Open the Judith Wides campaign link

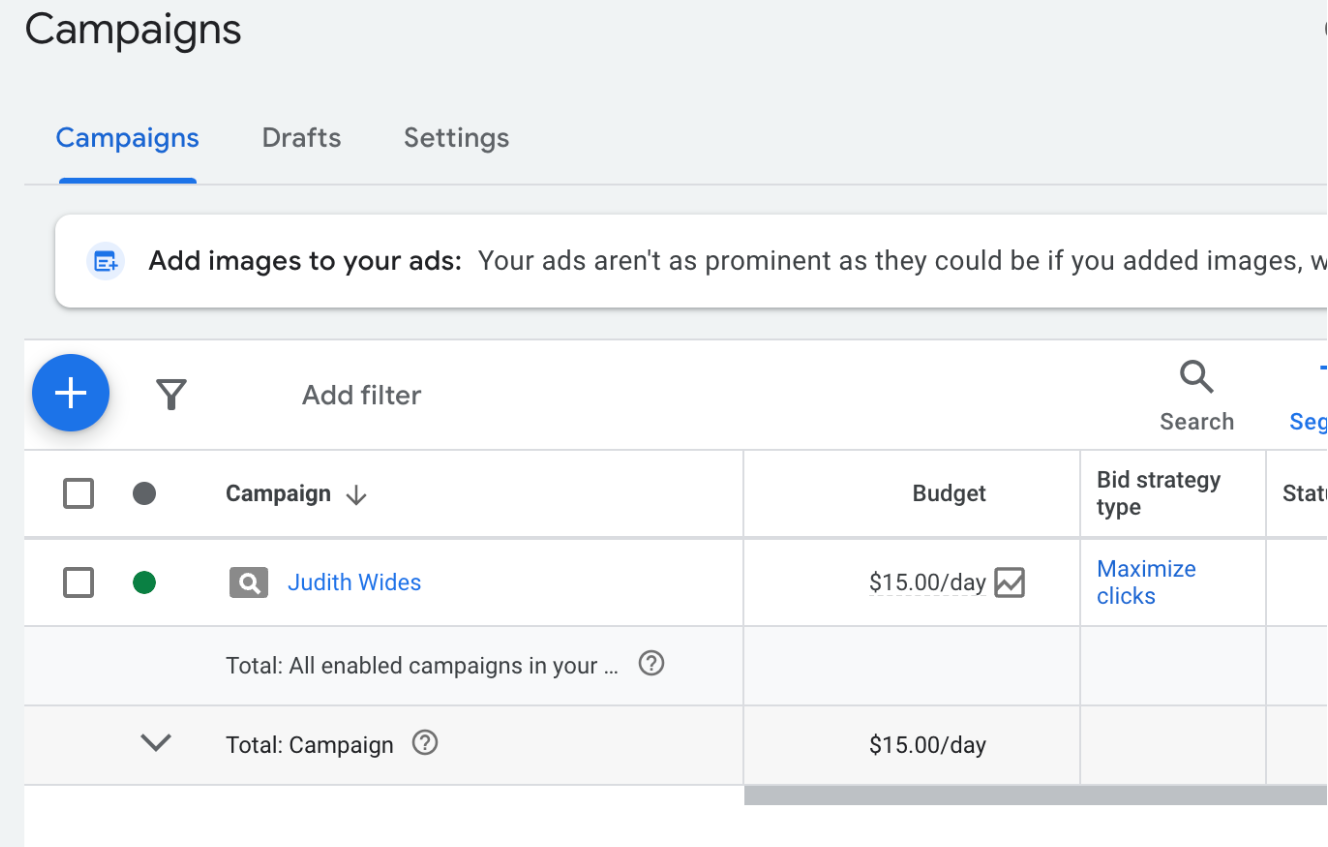(354, 582)
